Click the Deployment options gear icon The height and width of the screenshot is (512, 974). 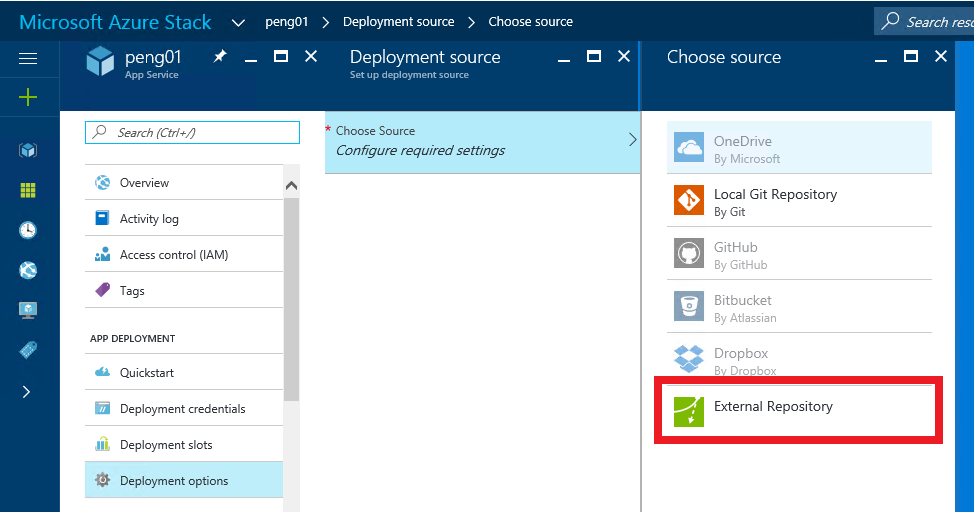[x=102, y=480]
